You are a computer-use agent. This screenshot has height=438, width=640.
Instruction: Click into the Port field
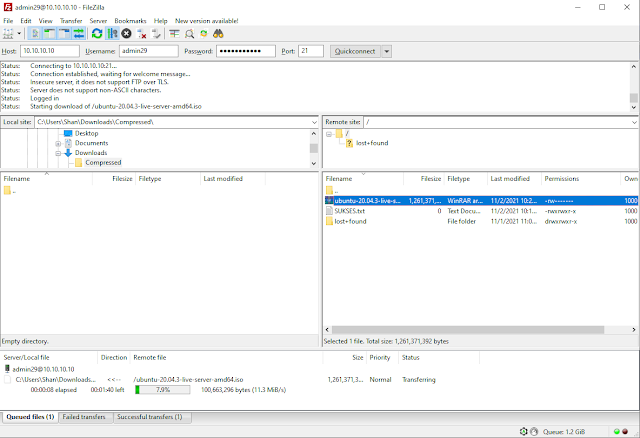311,51
